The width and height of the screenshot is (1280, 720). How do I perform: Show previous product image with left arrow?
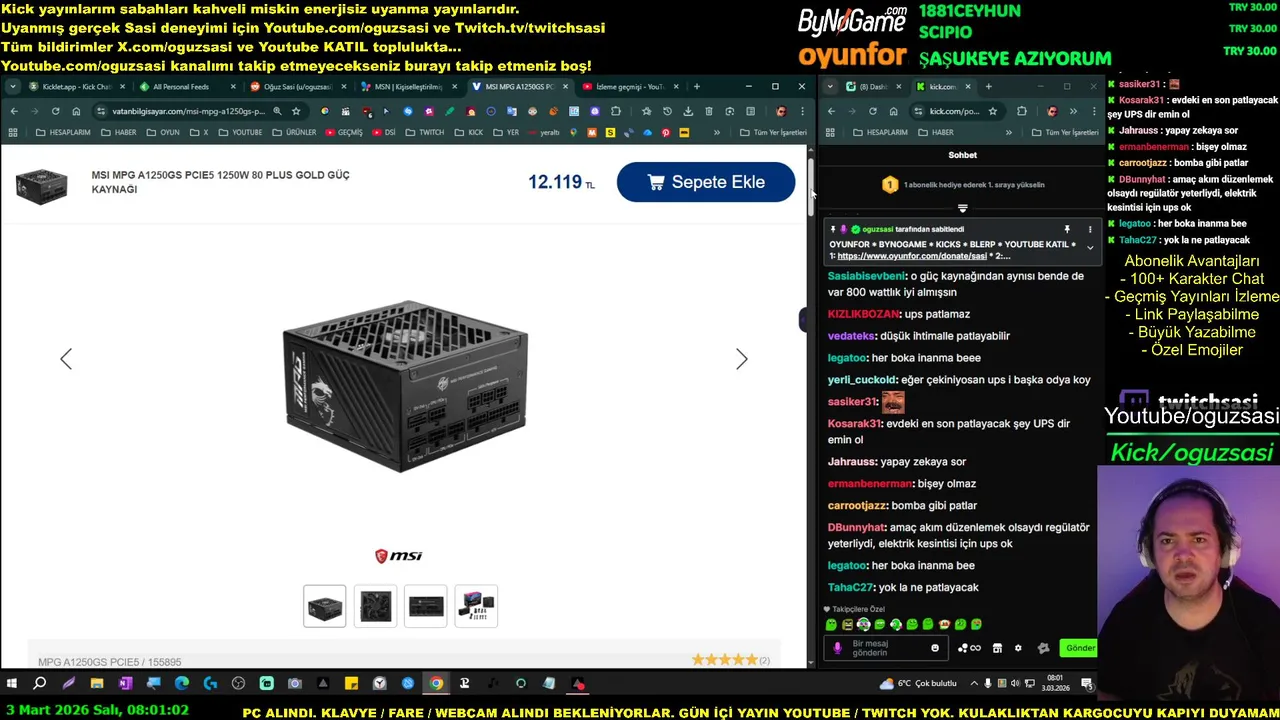click(x=66, y=359)
